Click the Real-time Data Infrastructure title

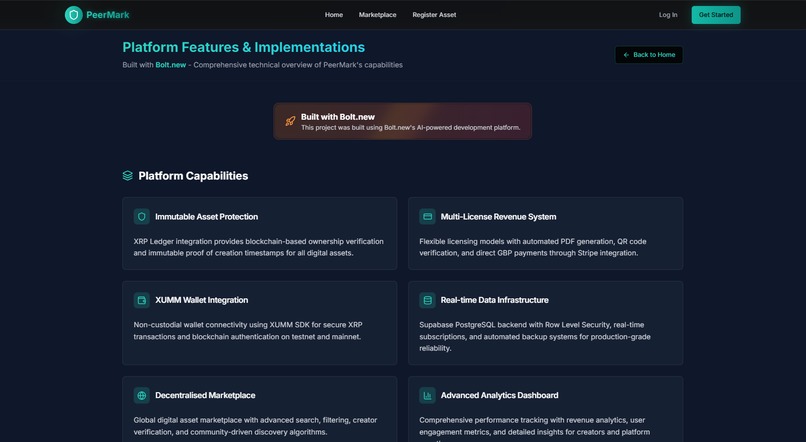coord(494,300)
